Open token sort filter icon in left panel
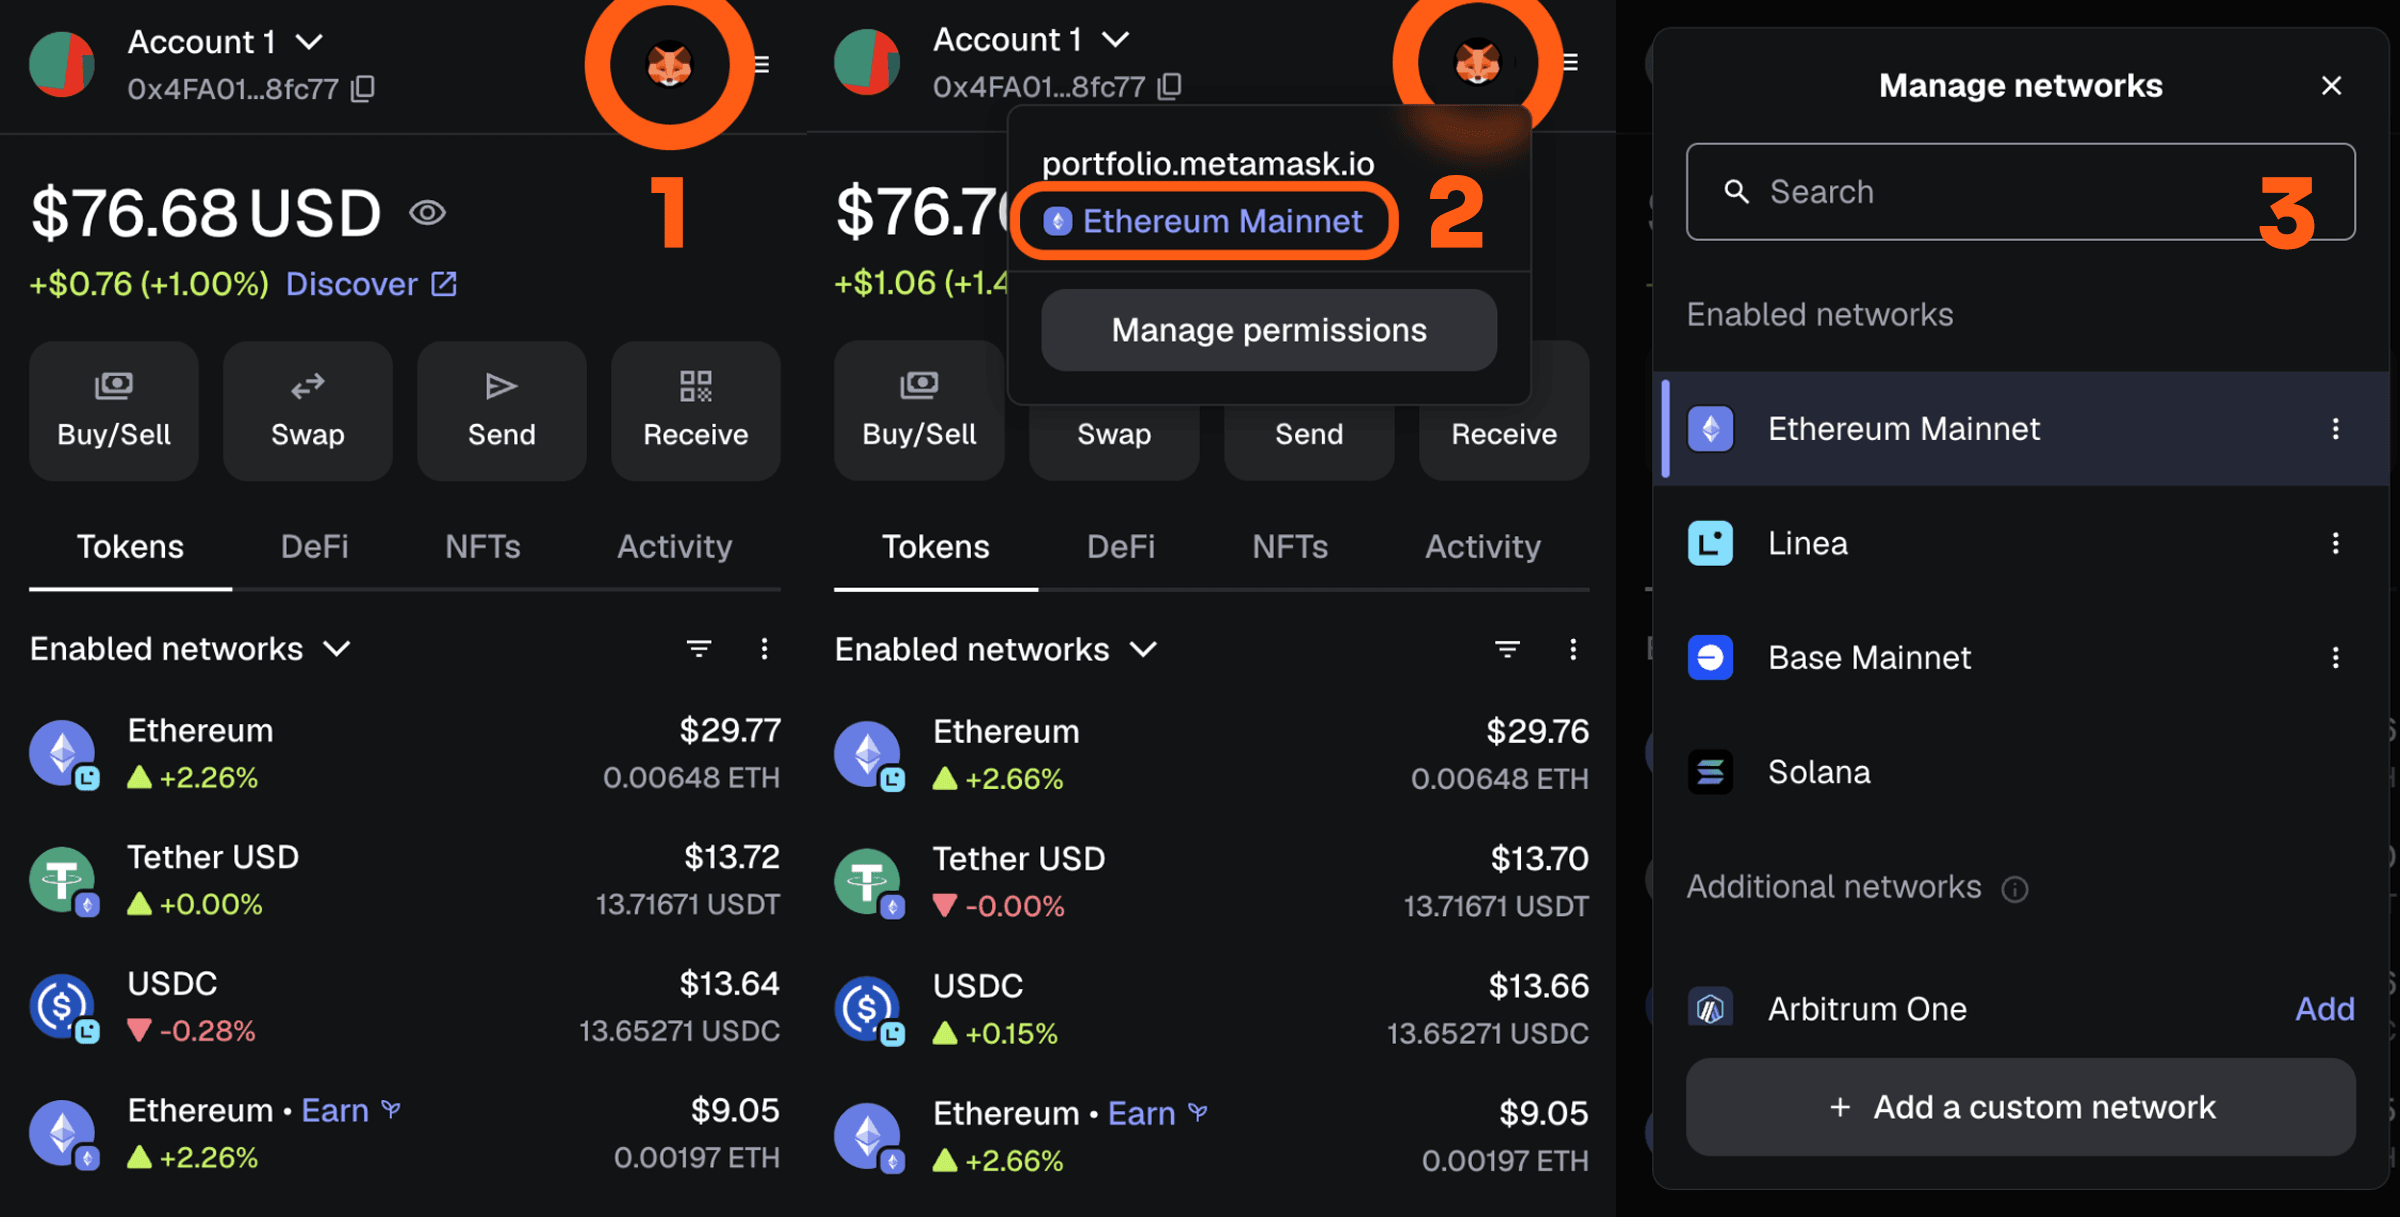2400x1217 pixels. point(699,649)
